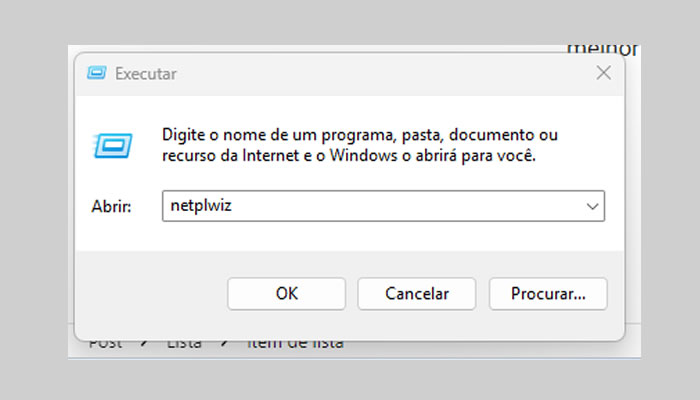Click the partially hidden "melhor" text
700x400 pixels.
602,48
